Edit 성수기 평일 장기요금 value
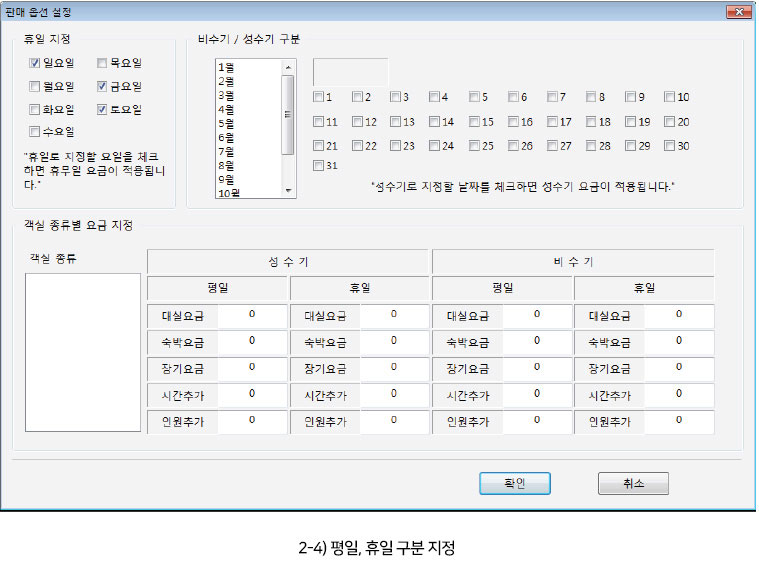The height and width of the screenshot is (570, 759). [x=252, y=368]
